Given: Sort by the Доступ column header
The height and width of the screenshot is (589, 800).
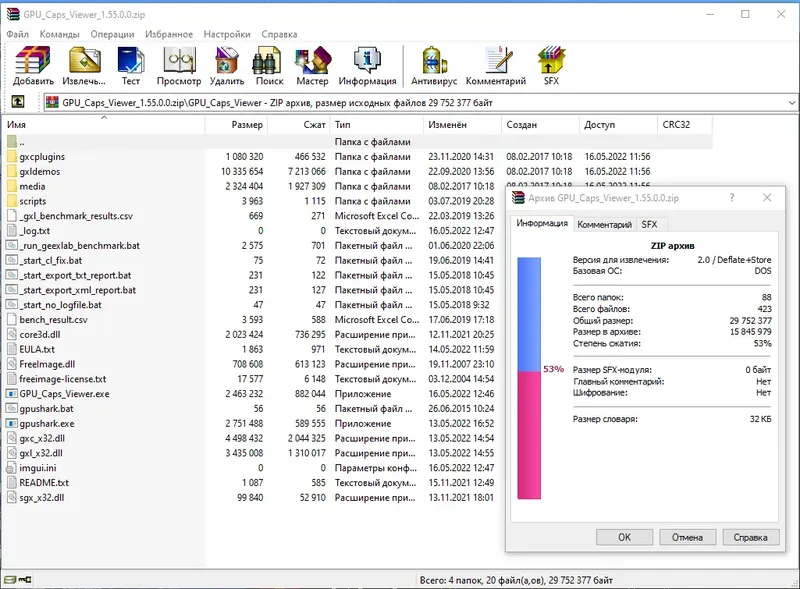Looking at the screenshot, I should pos(618,125).
